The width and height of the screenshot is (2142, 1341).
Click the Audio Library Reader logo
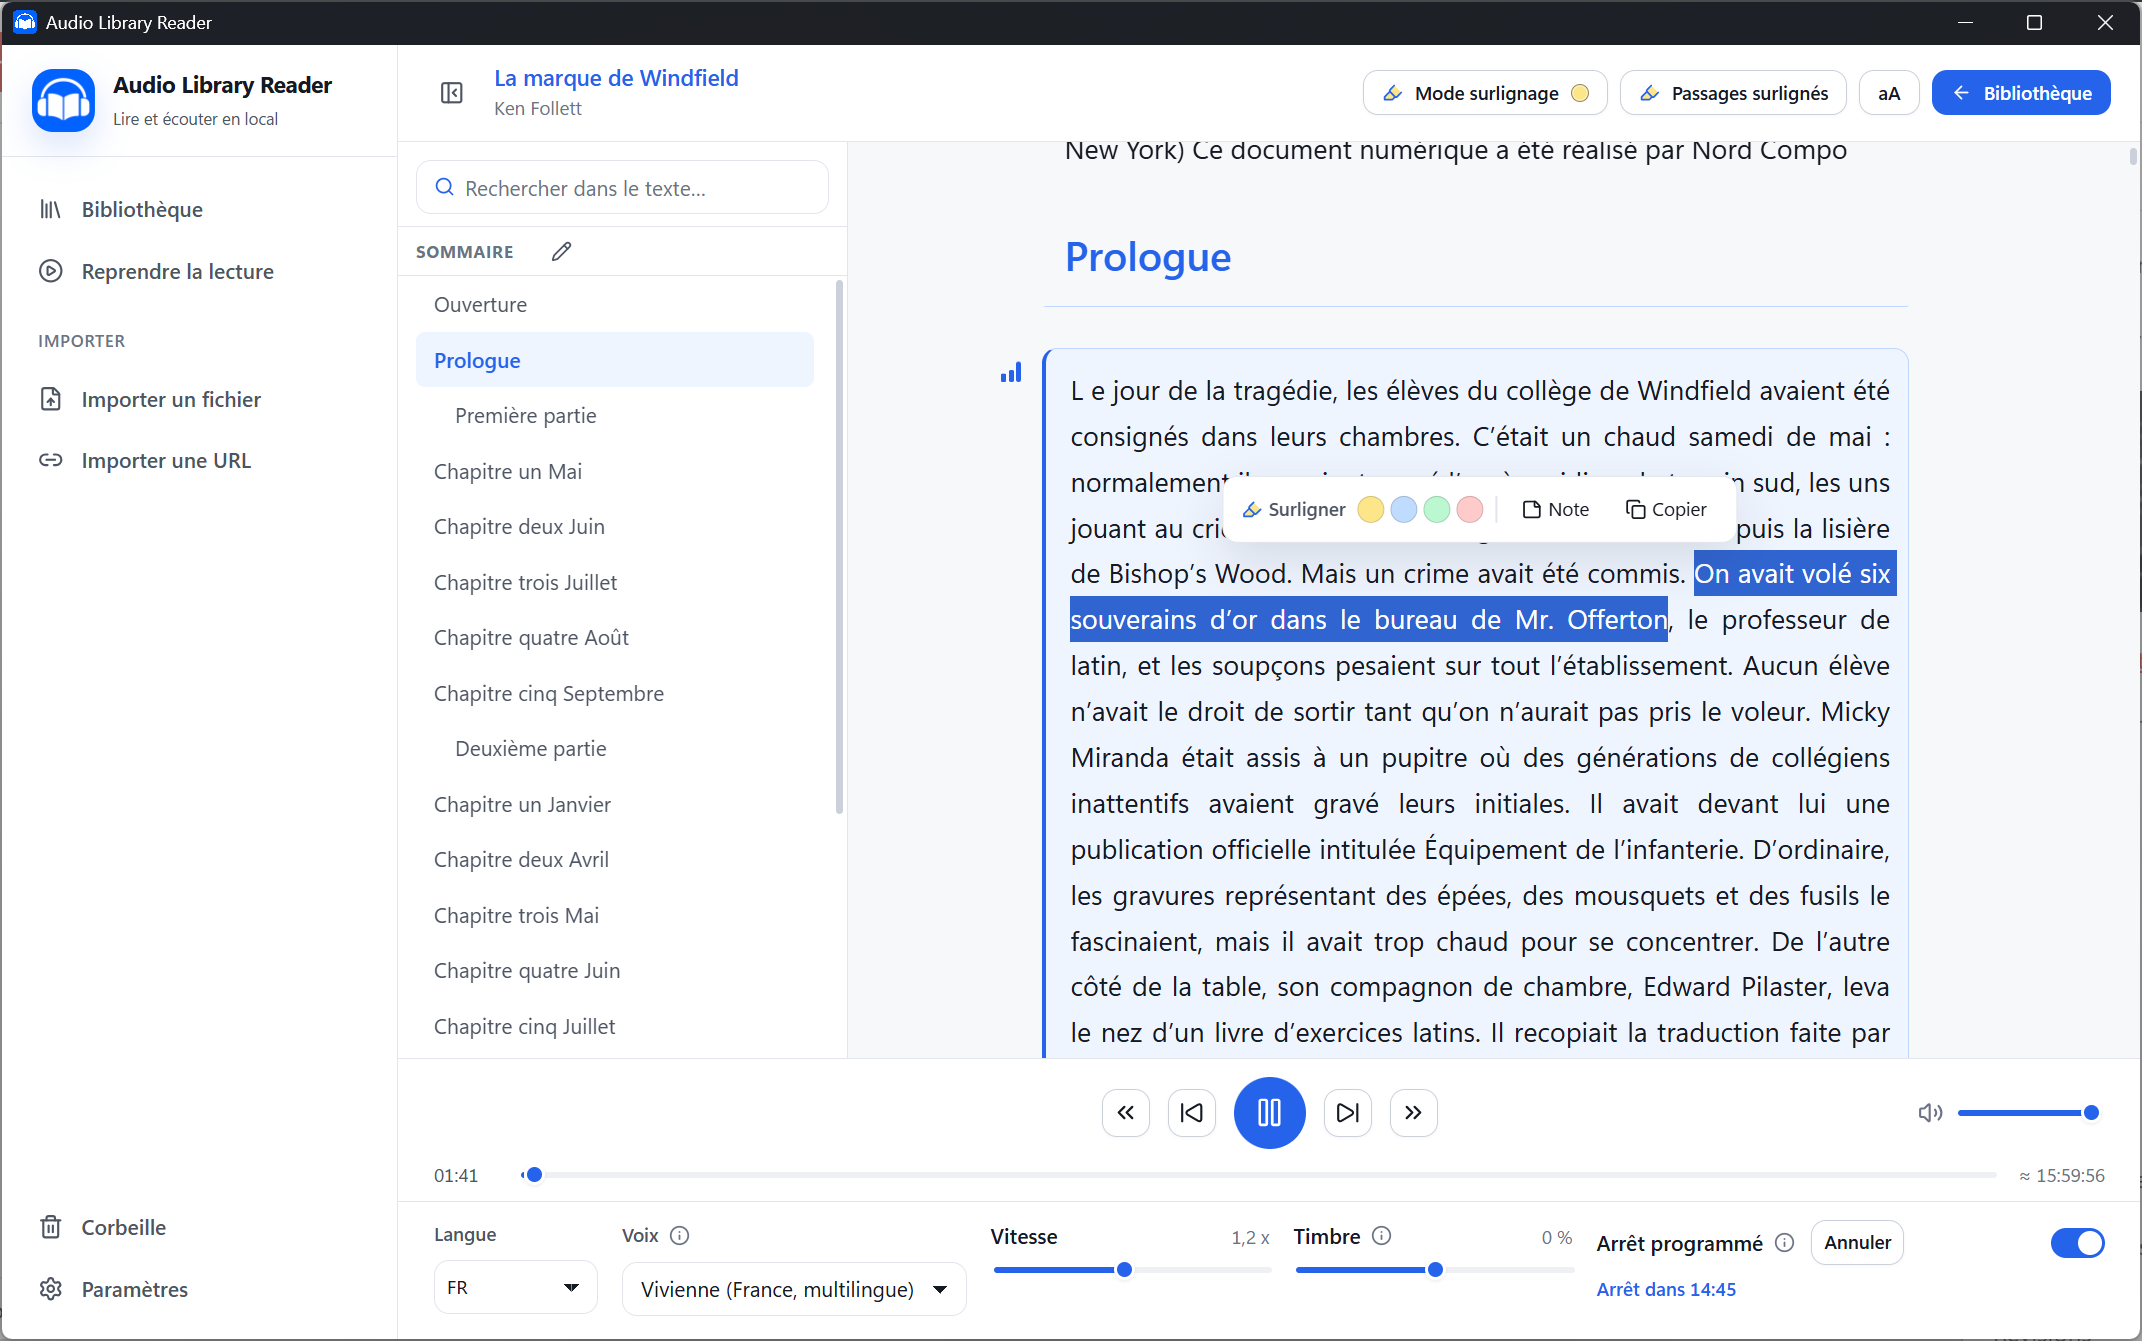click(x=64, y=100)
